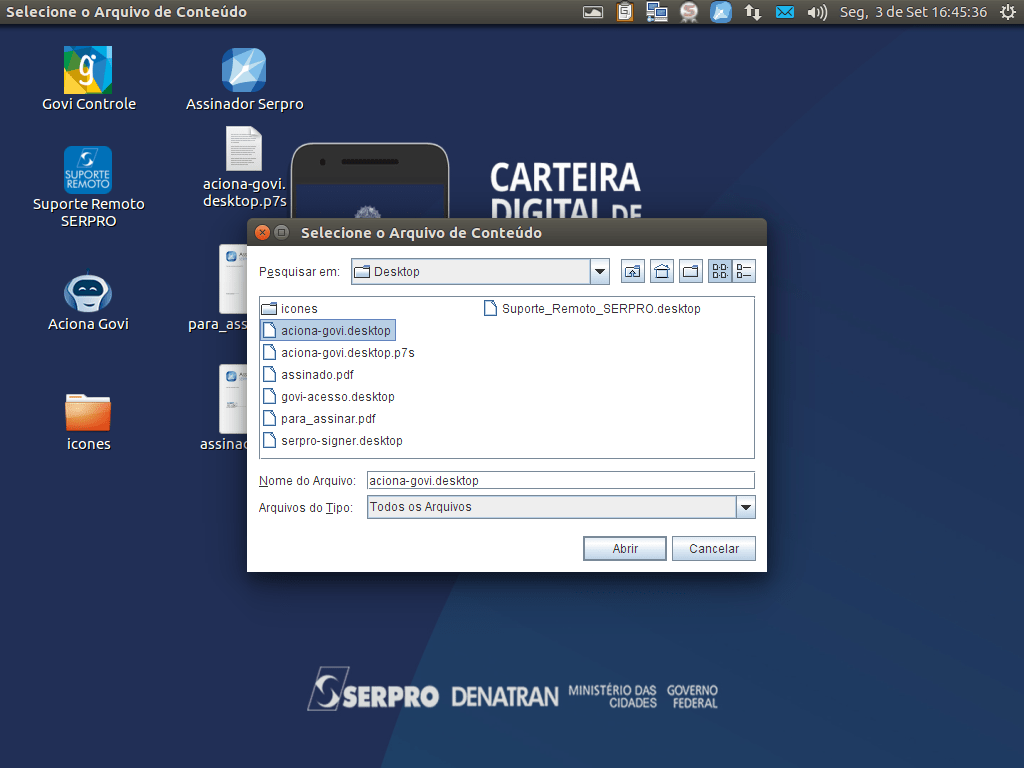Switch to Details view in file chooser
This screenshot has width=1024, height=768.
point(744,272)
